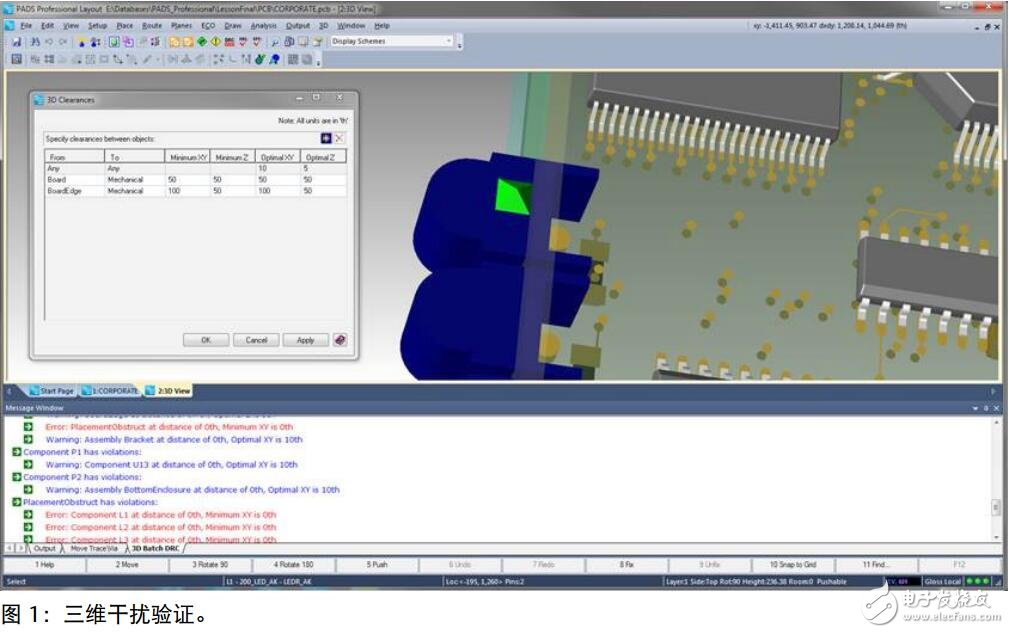Click the green arrow beside Component L1 error
Image resolution: width=1009 pixels, height=633 pixels.
(29, 515)
